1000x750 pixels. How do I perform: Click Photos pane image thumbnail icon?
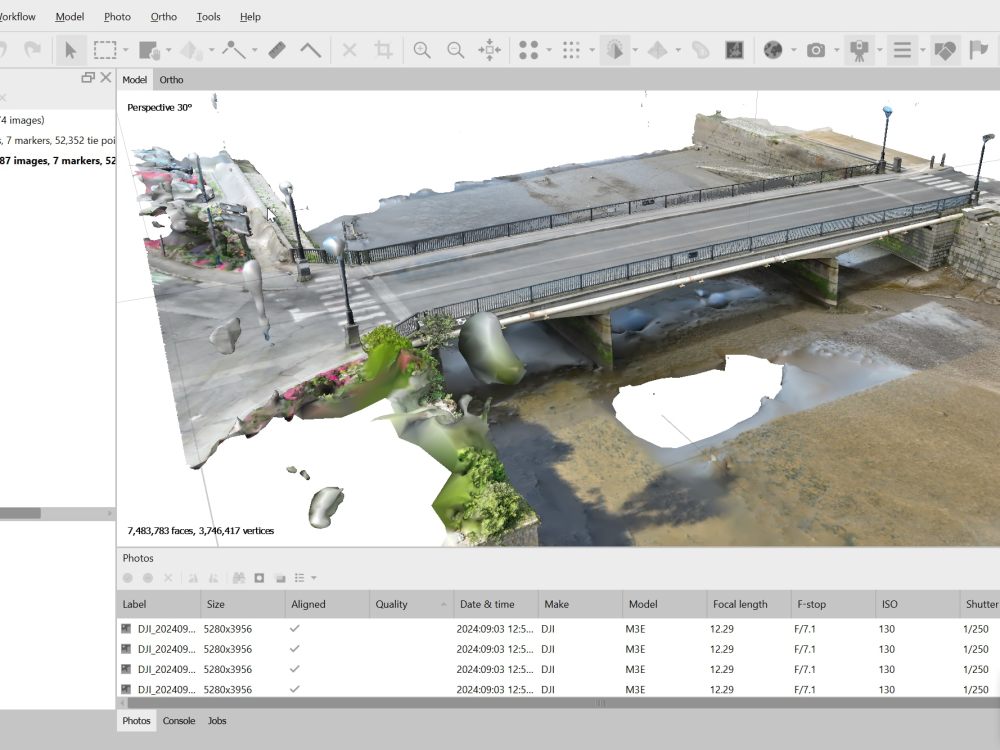(x=280, y=578)
